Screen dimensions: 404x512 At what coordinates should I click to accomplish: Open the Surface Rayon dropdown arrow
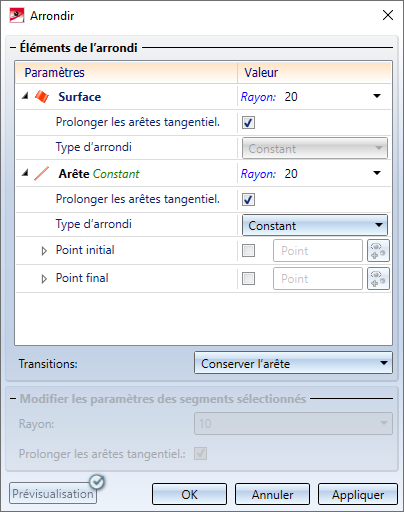377,96
